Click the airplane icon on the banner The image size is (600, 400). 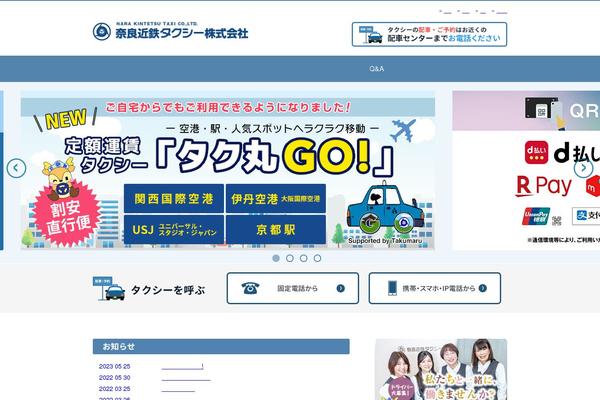403,130
